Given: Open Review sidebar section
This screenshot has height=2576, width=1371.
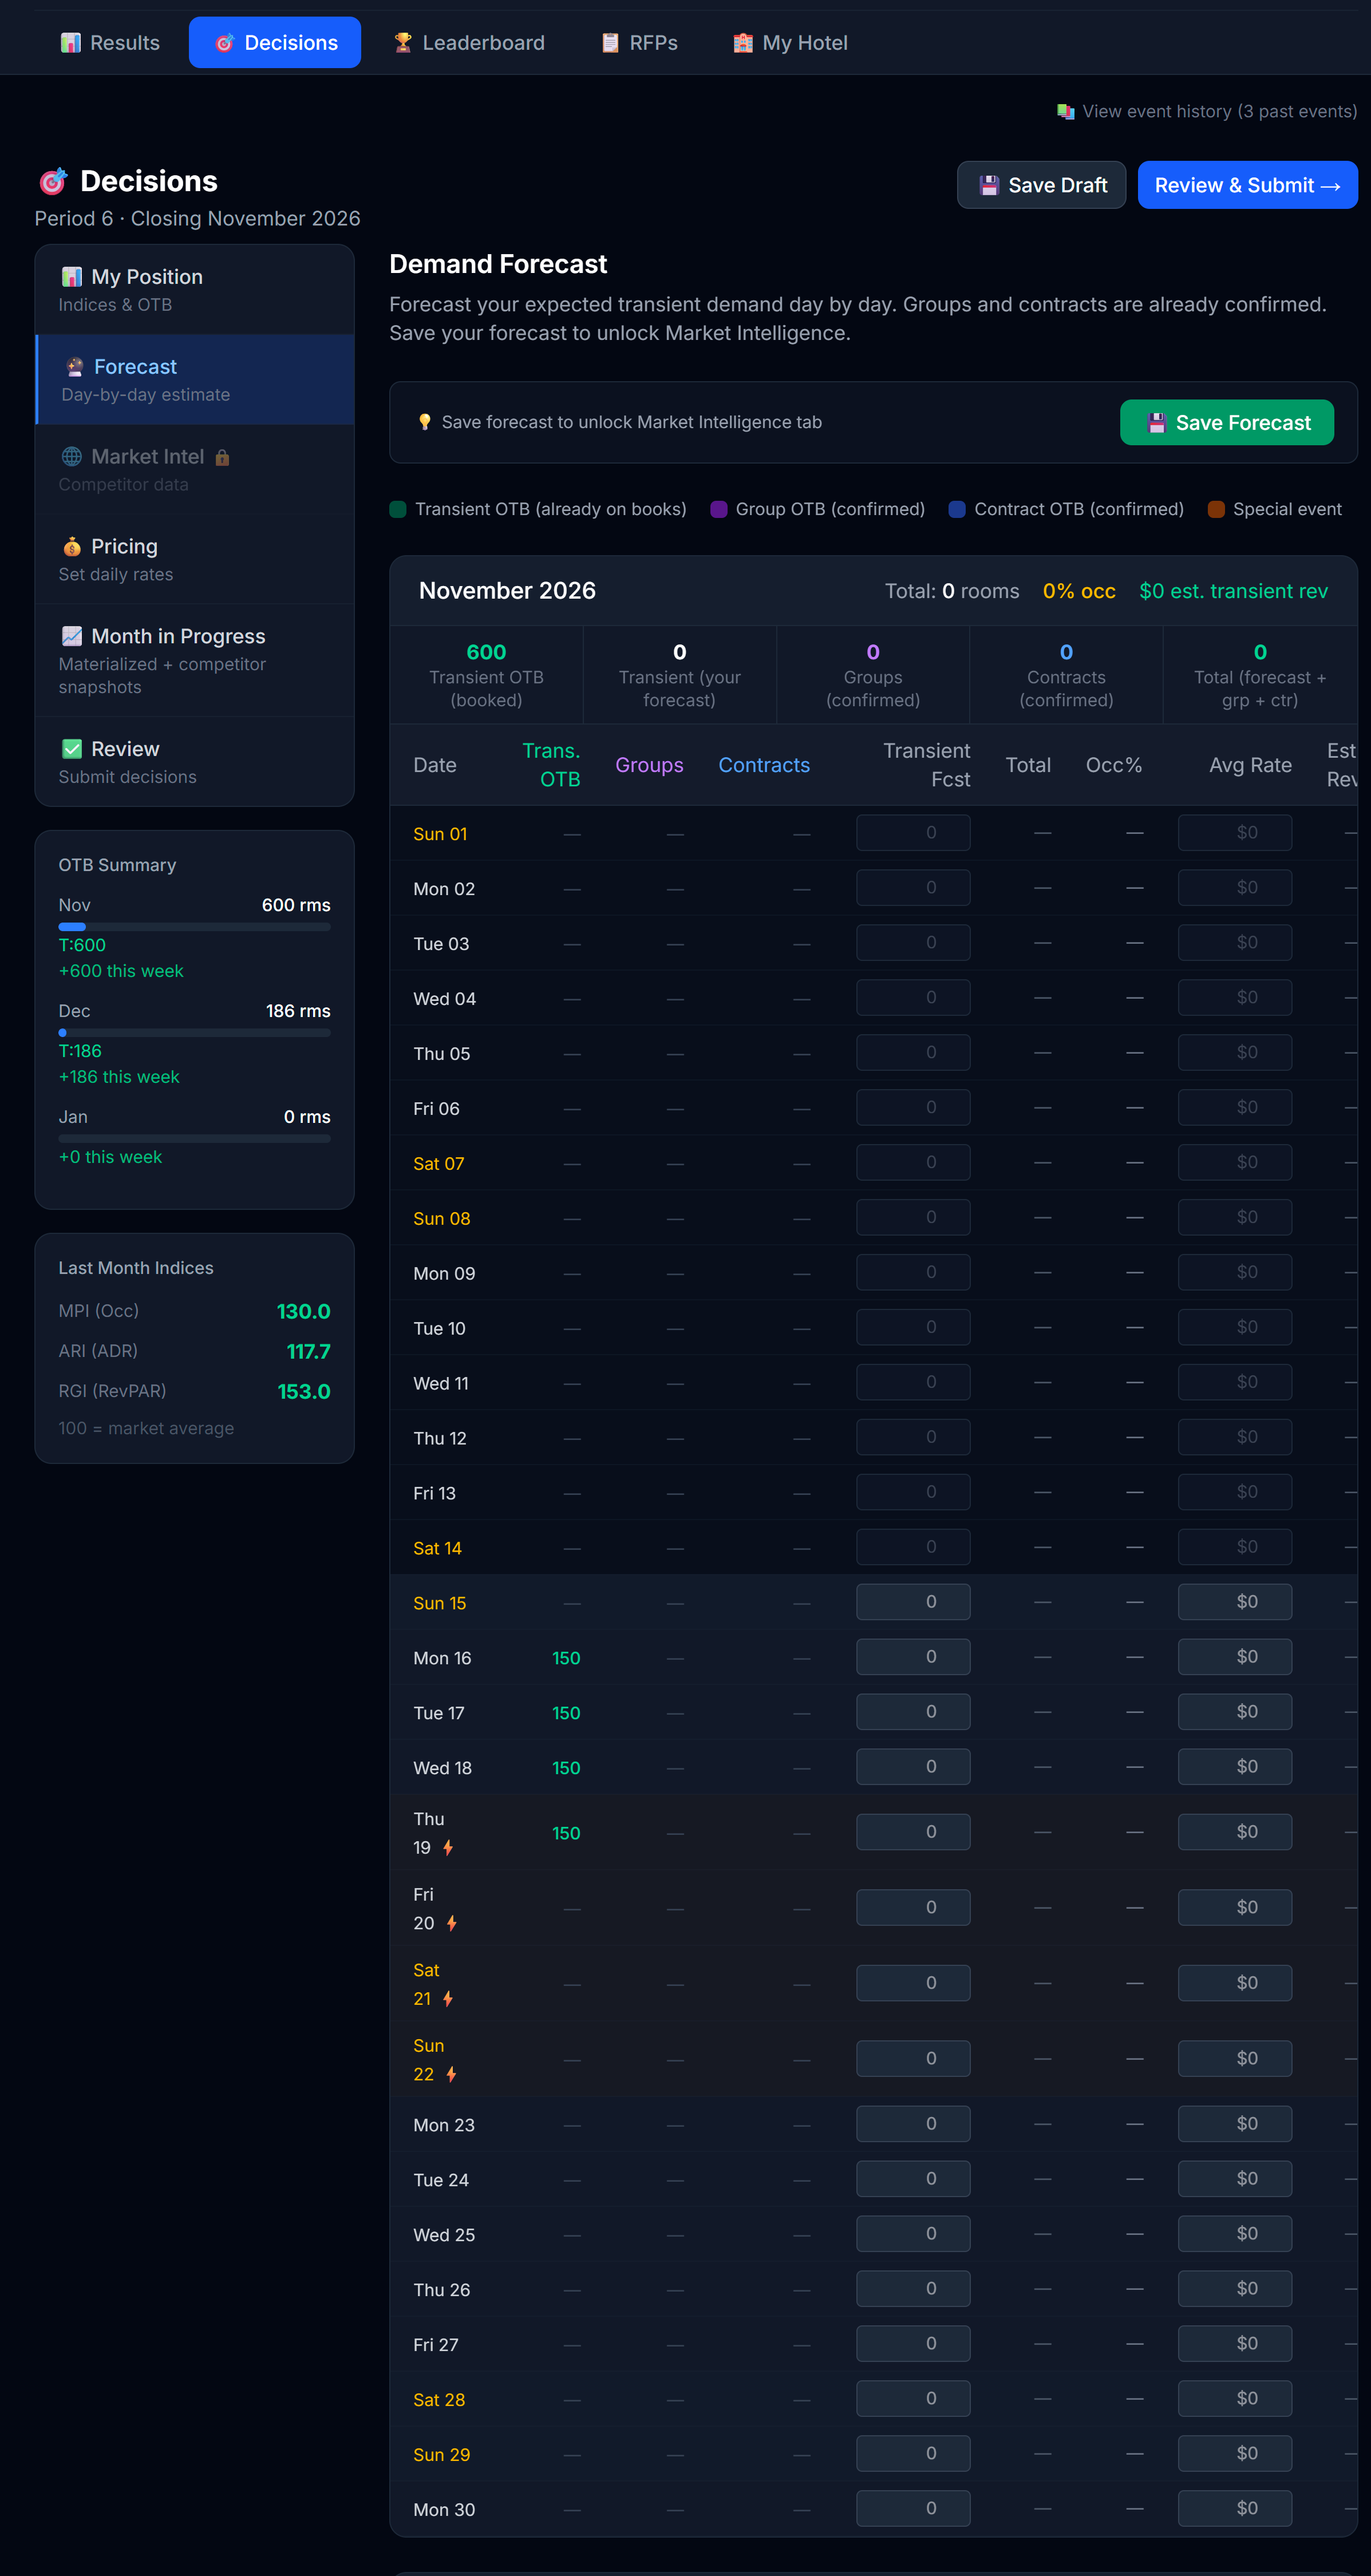Looking at the screenshot, I should click(x=195, y=762).
